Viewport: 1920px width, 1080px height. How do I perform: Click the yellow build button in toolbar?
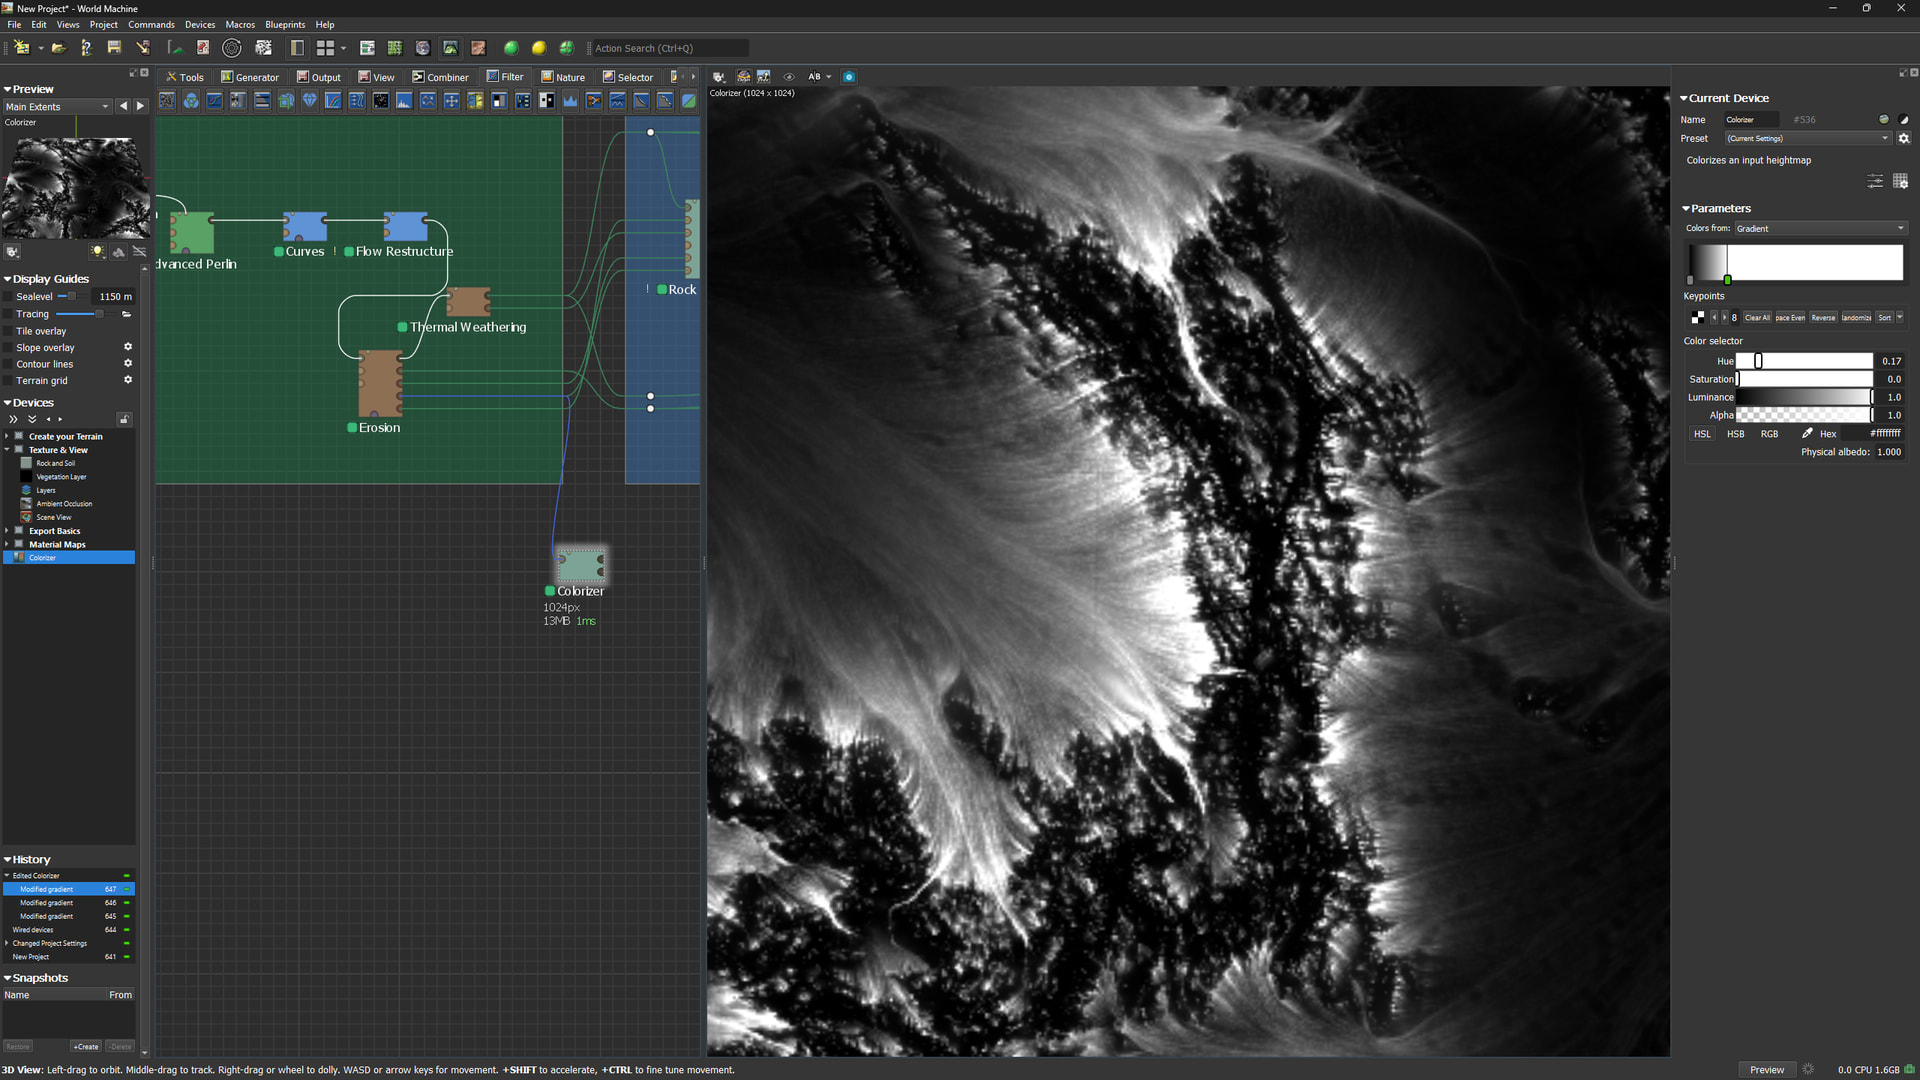(x=539, y=48)
